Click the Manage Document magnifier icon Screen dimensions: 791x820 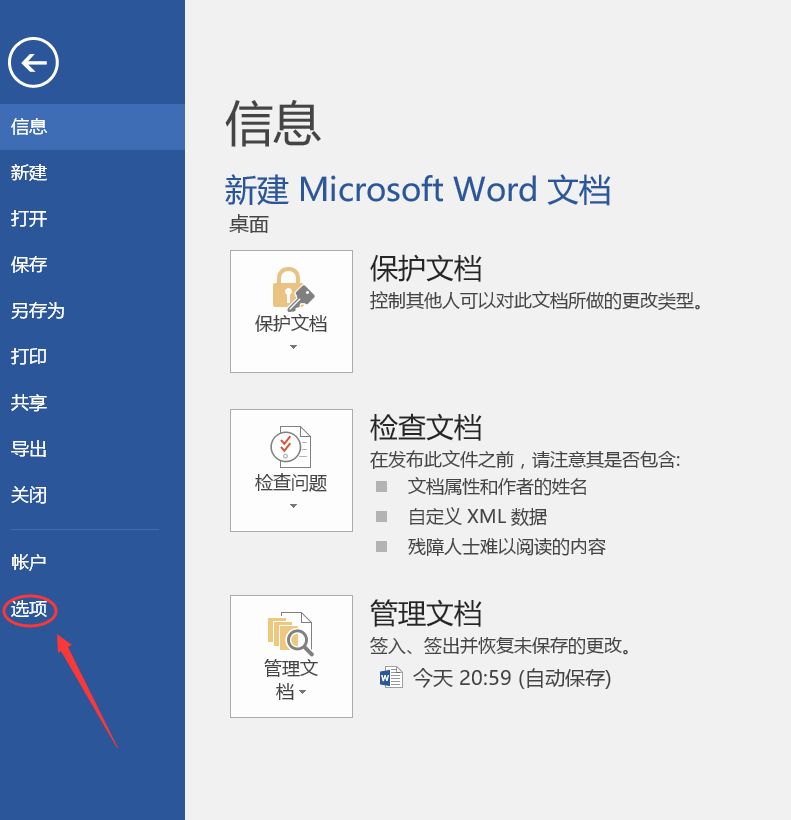click(x=291, y=634)
